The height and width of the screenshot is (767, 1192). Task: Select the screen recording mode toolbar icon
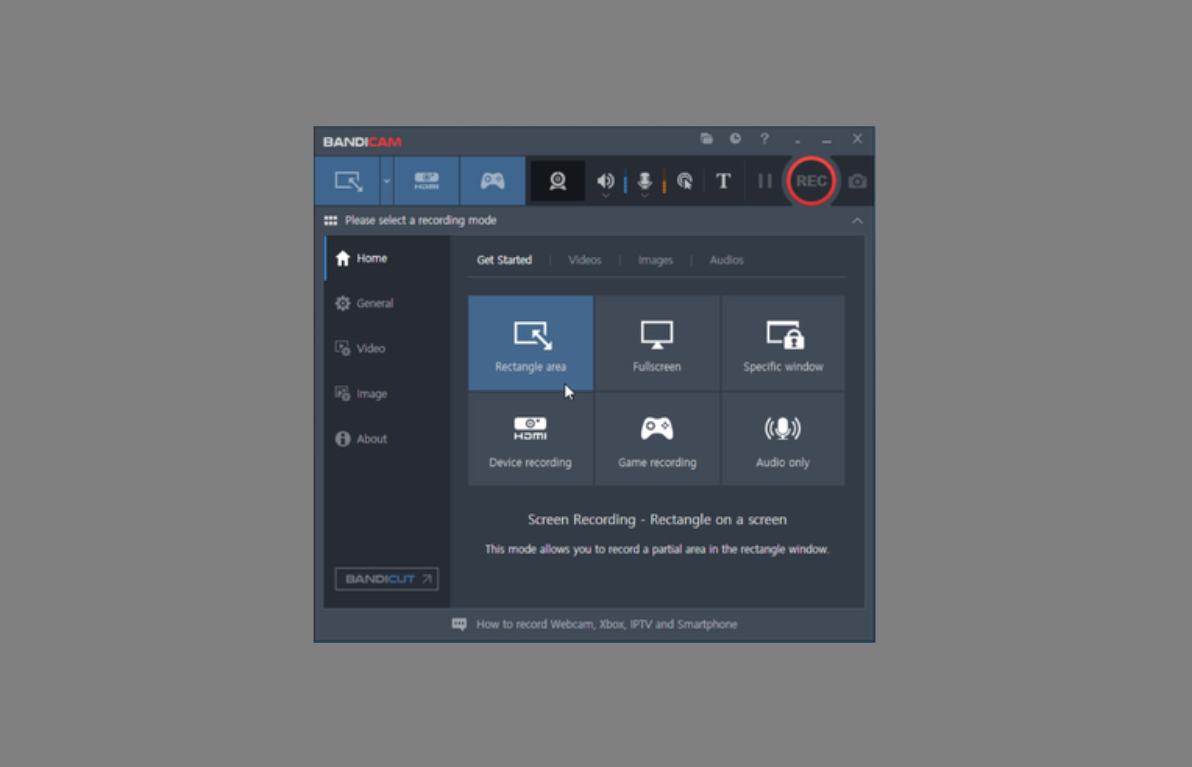(x=348, y=181)
